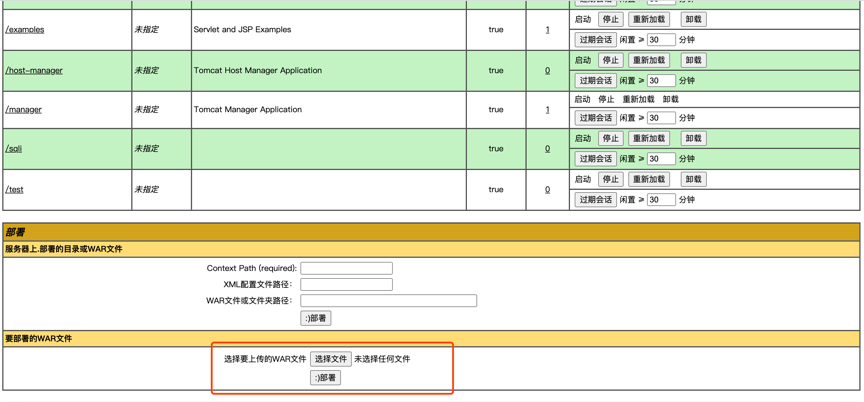Undeploy the /examples application with 卸载
864x402 pixels.
[693, 19]
